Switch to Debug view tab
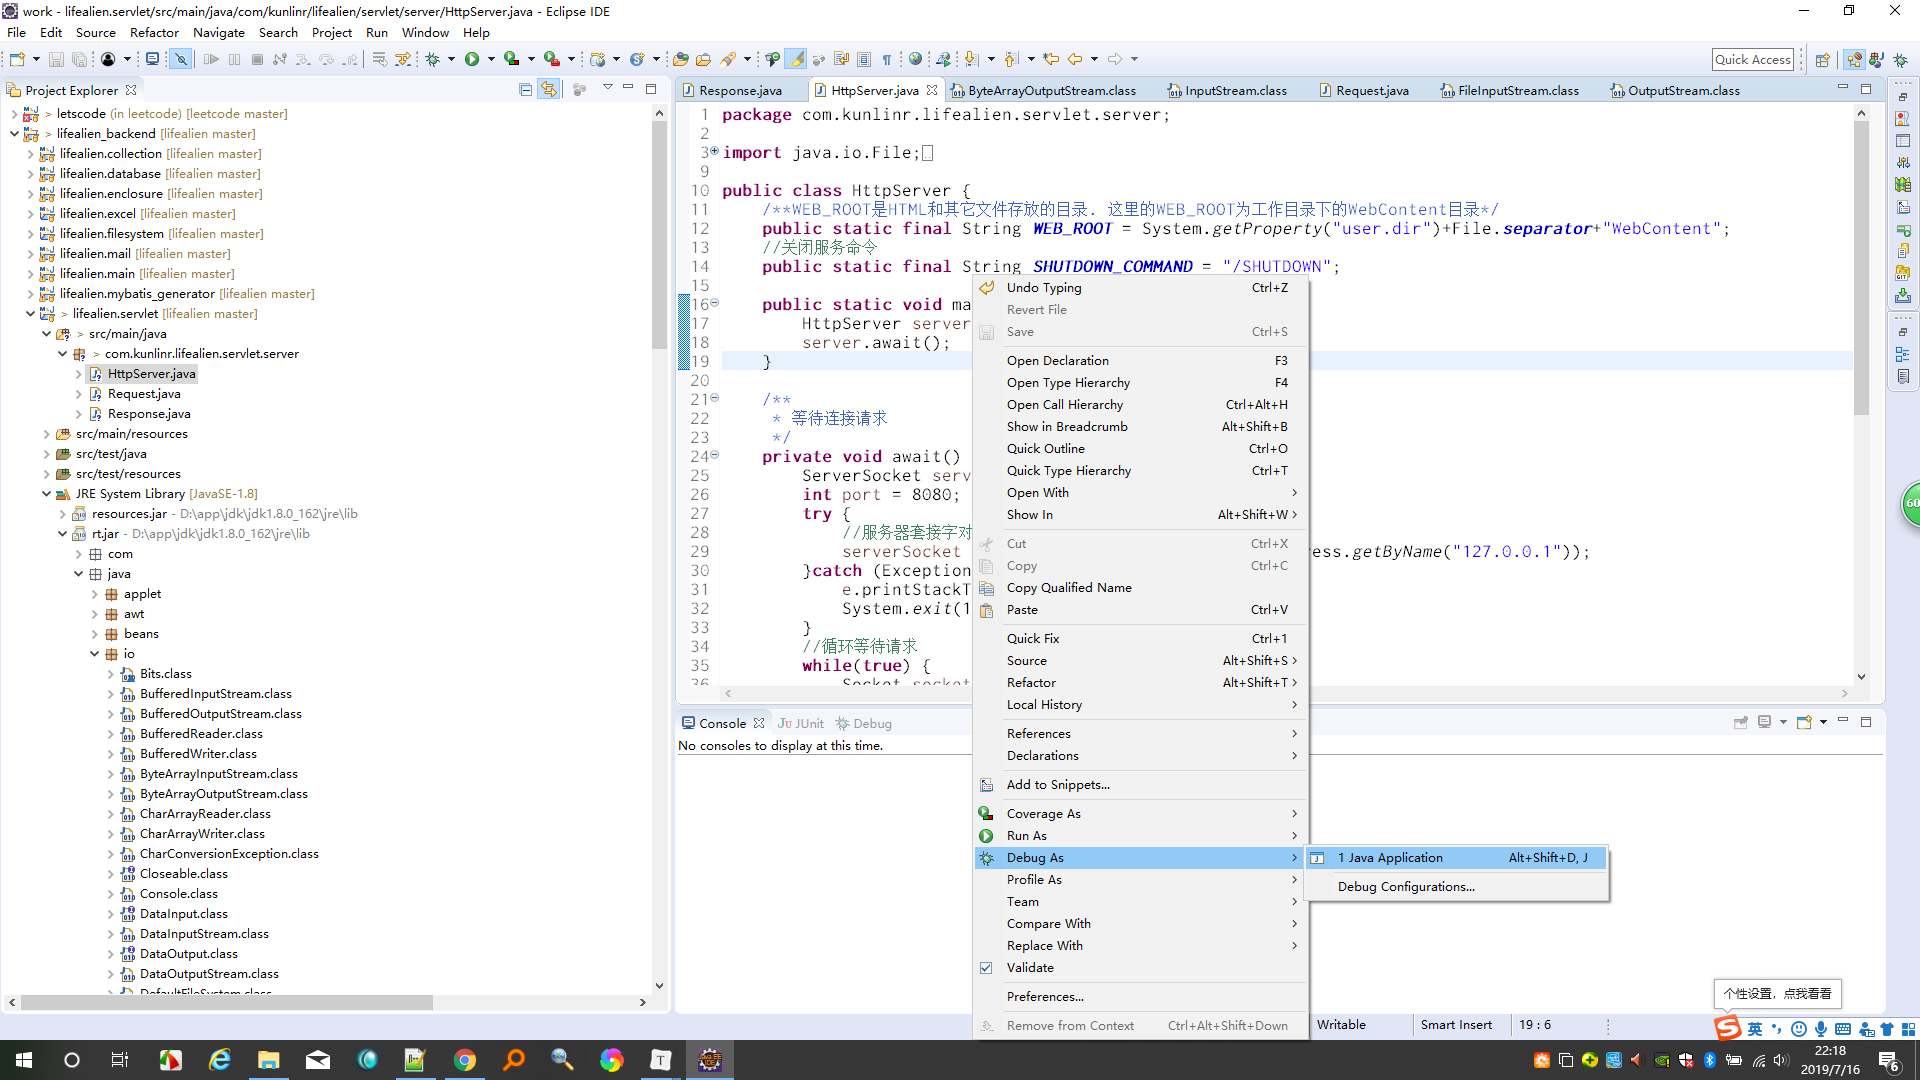 tap(864, 723)
